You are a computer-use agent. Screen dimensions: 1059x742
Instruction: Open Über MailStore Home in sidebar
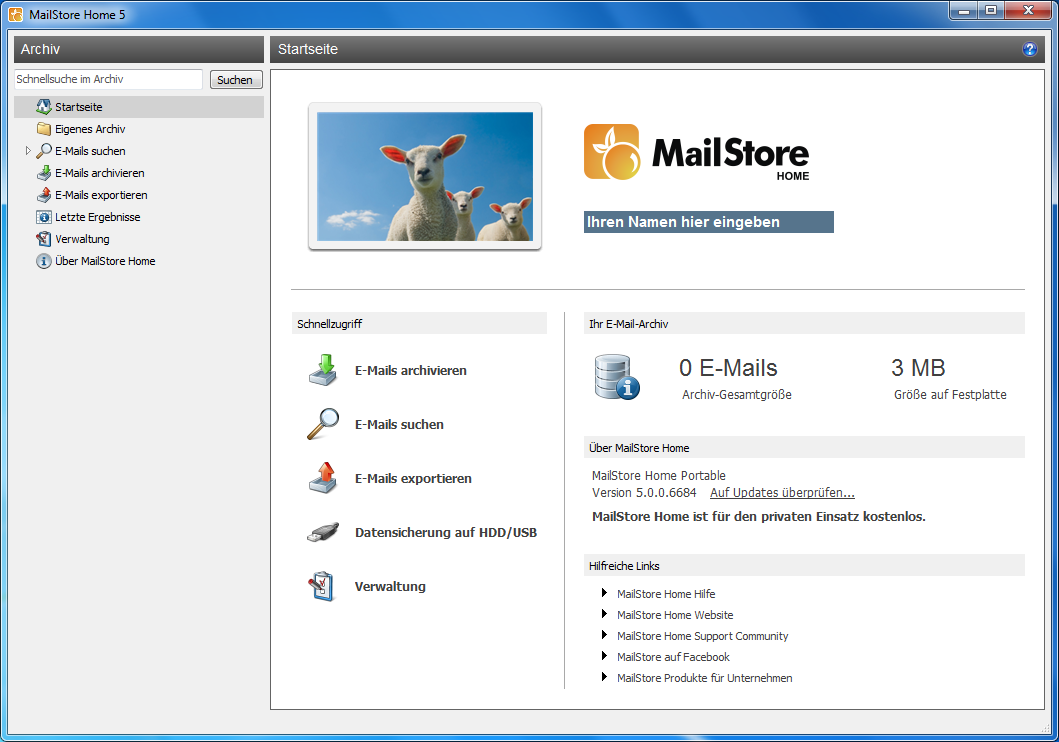click(x=105, y=261)
